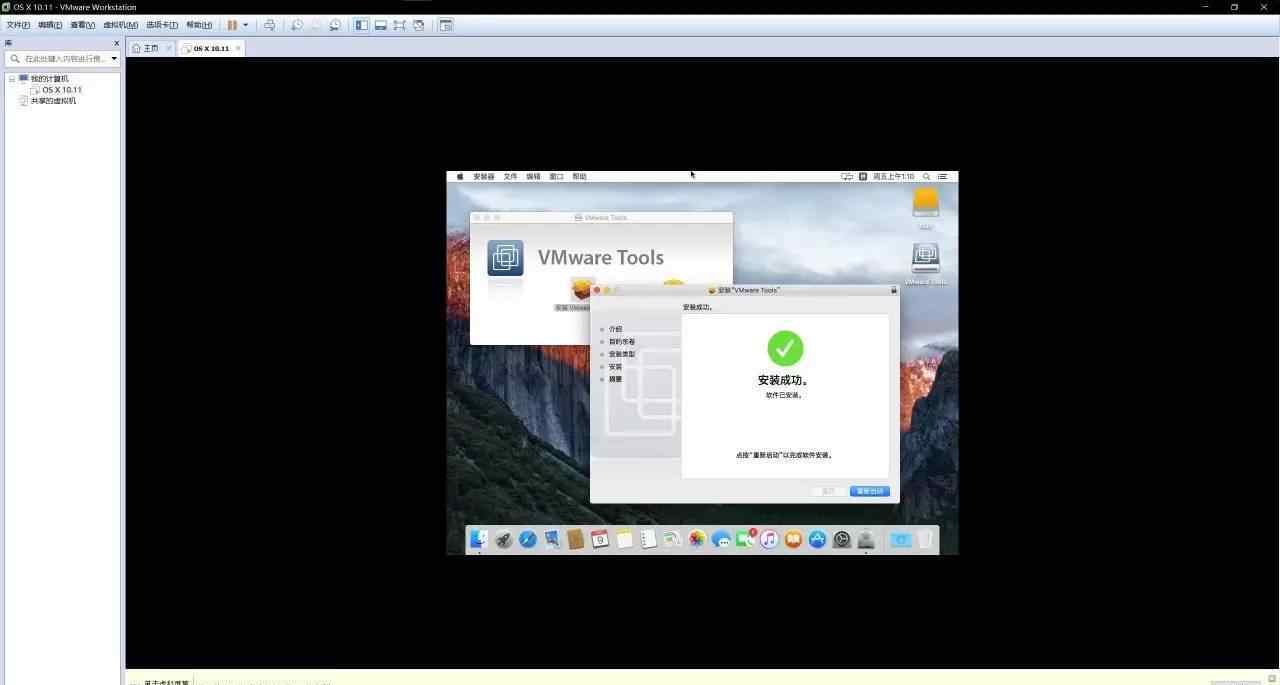Click the thumbnail bar toolbar icon

pos(381,25)
